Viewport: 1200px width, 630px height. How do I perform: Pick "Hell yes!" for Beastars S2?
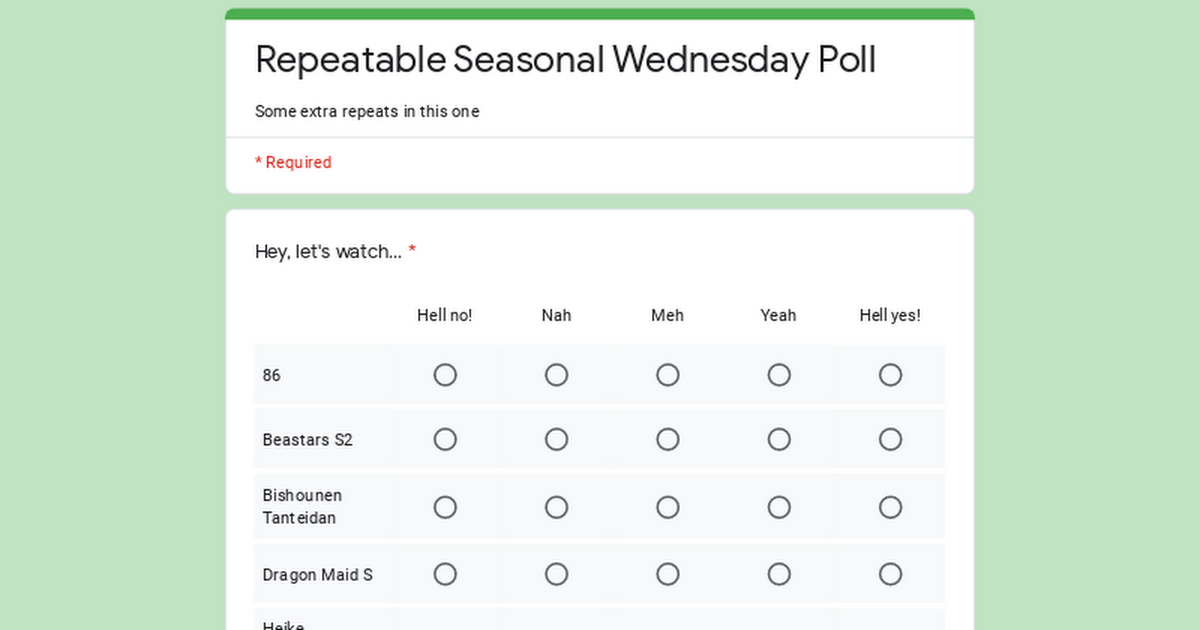coord(890,440)
